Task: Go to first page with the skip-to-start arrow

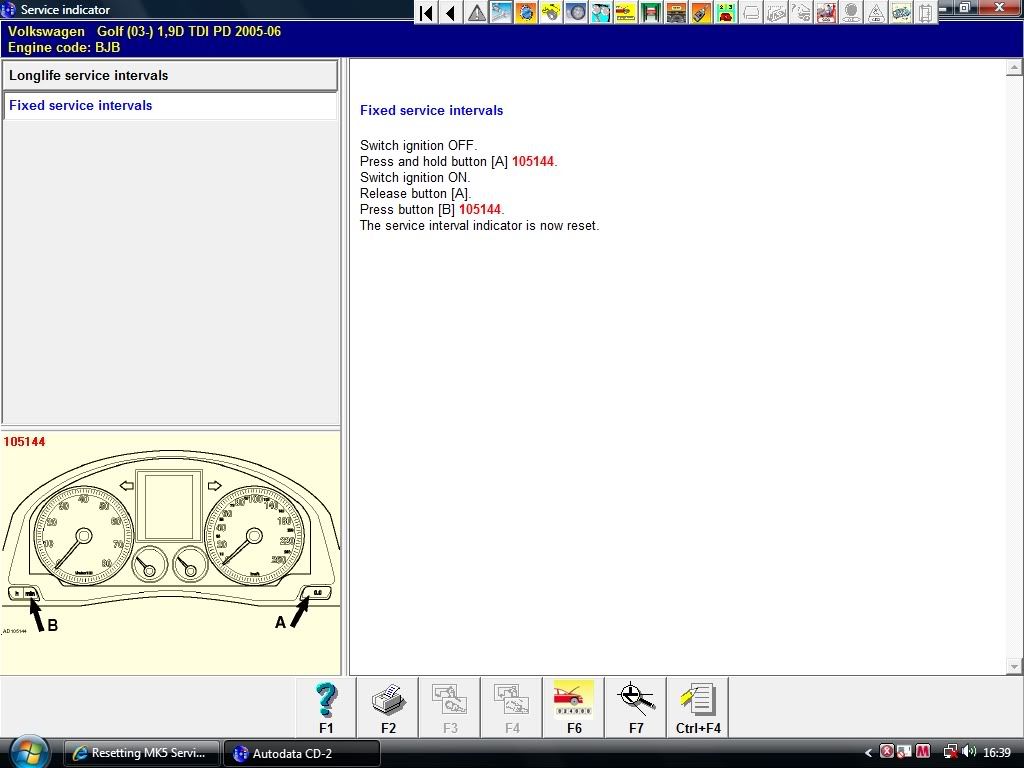Action: pos(426,12)
